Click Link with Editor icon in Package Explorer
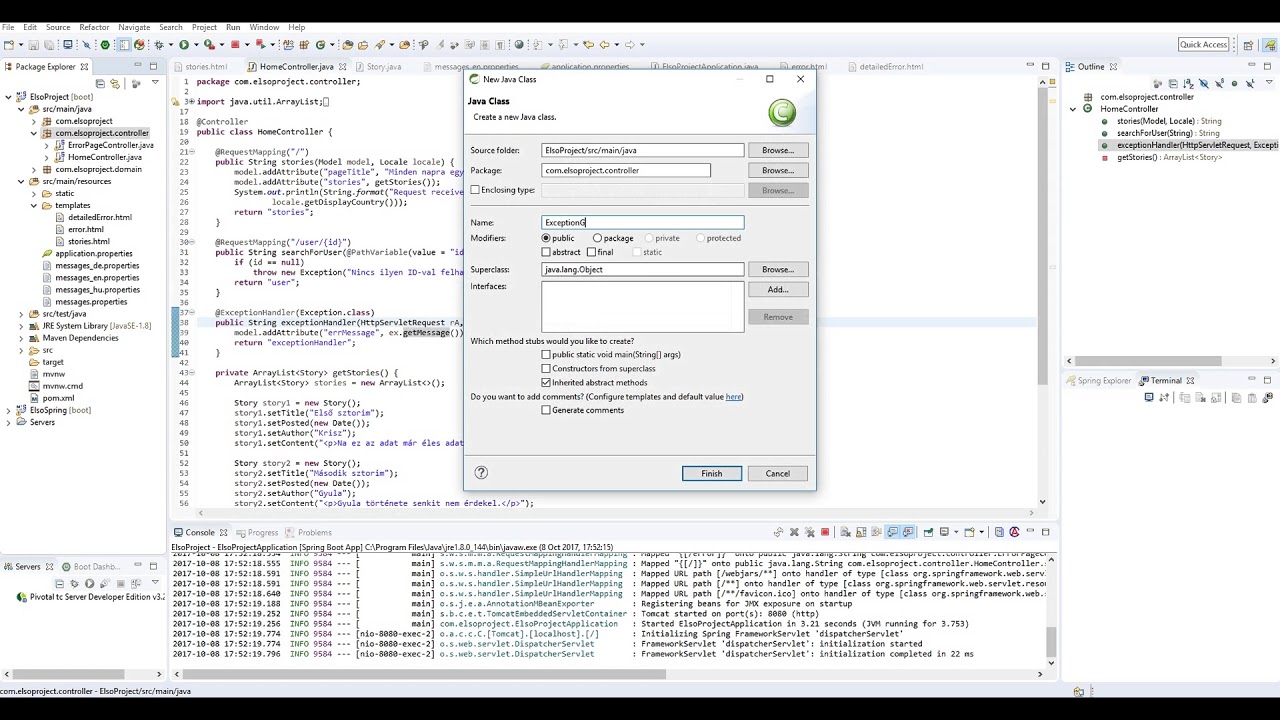Screen dimensions: 1280x720 point(115,84)
